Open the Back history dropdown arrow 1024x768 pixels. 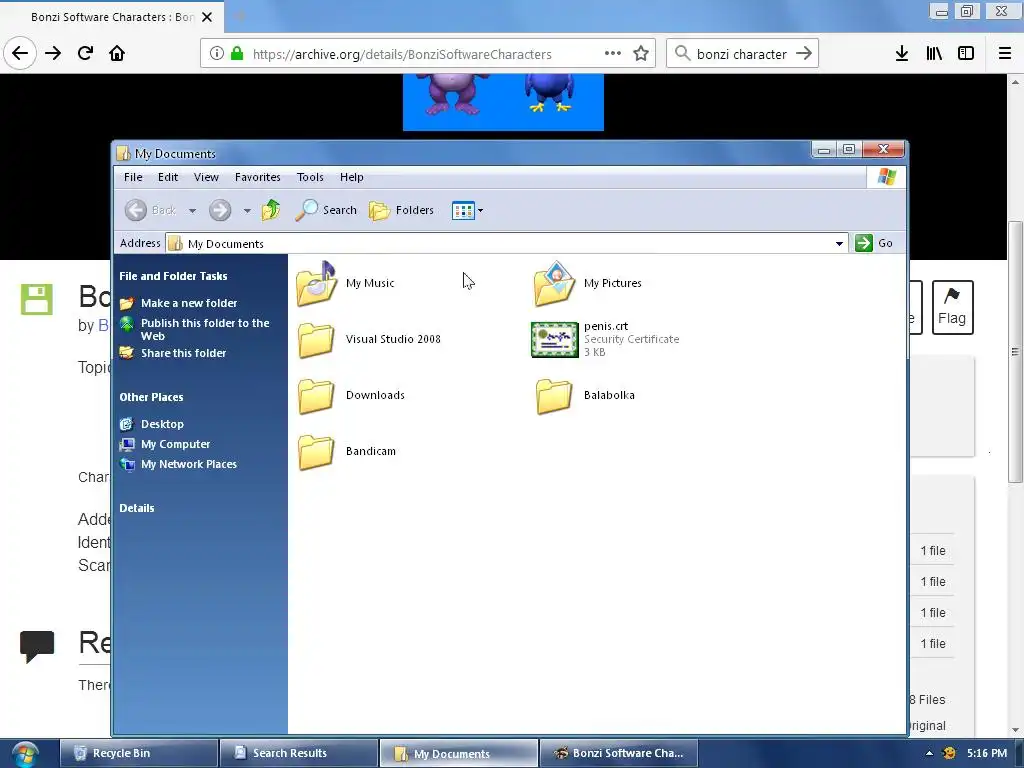click(192, 210)
